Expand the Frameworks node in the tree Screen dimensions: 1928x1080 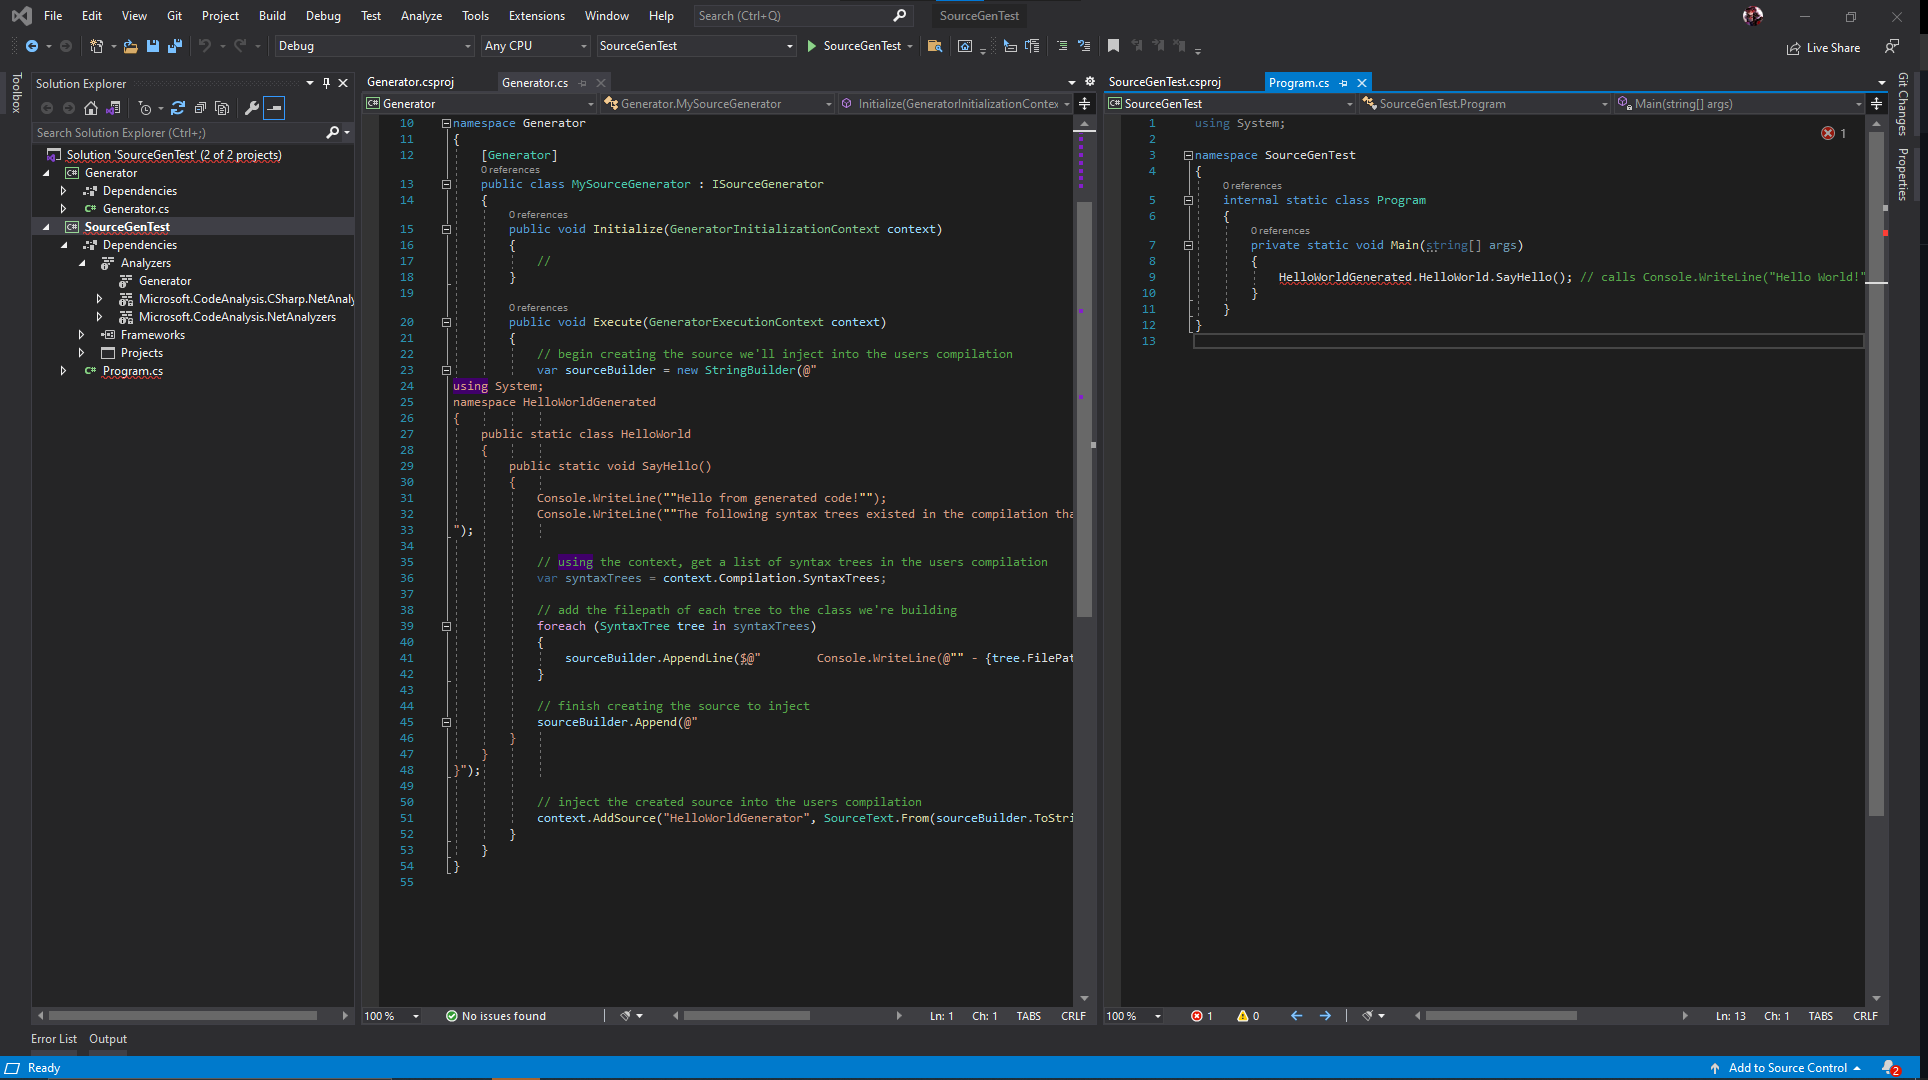(x=82, y=335)
